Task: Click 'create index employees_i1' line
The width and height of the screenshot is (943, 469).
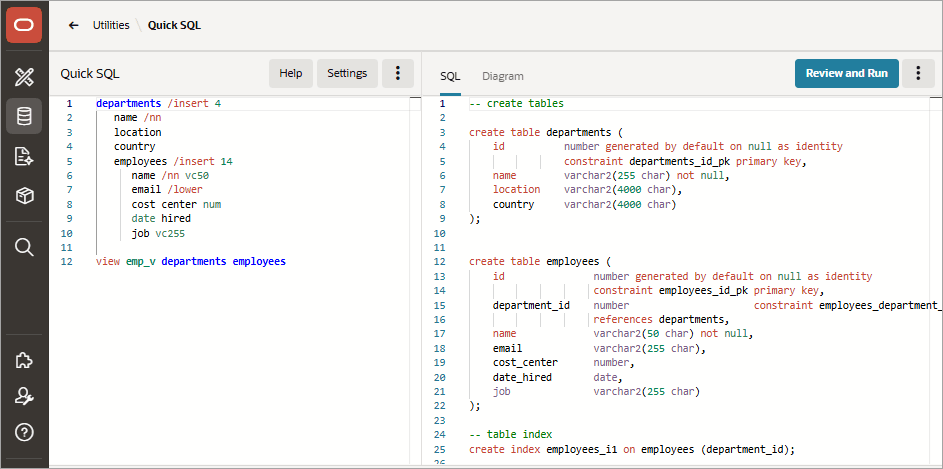Action: click(x=632, y=449)
